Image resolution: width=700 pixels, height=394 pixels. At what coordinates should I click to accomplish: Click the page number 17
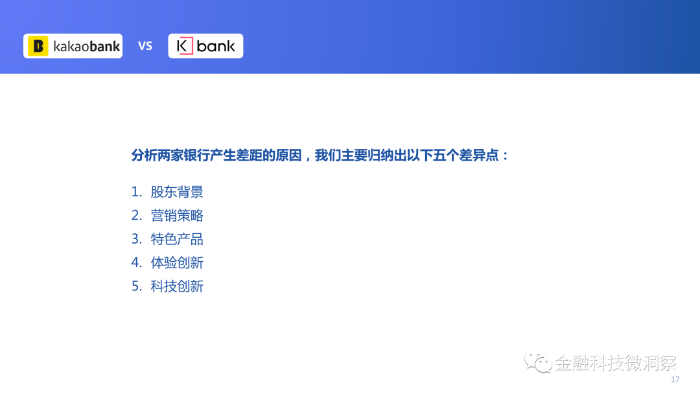click(x=675, y=379)
